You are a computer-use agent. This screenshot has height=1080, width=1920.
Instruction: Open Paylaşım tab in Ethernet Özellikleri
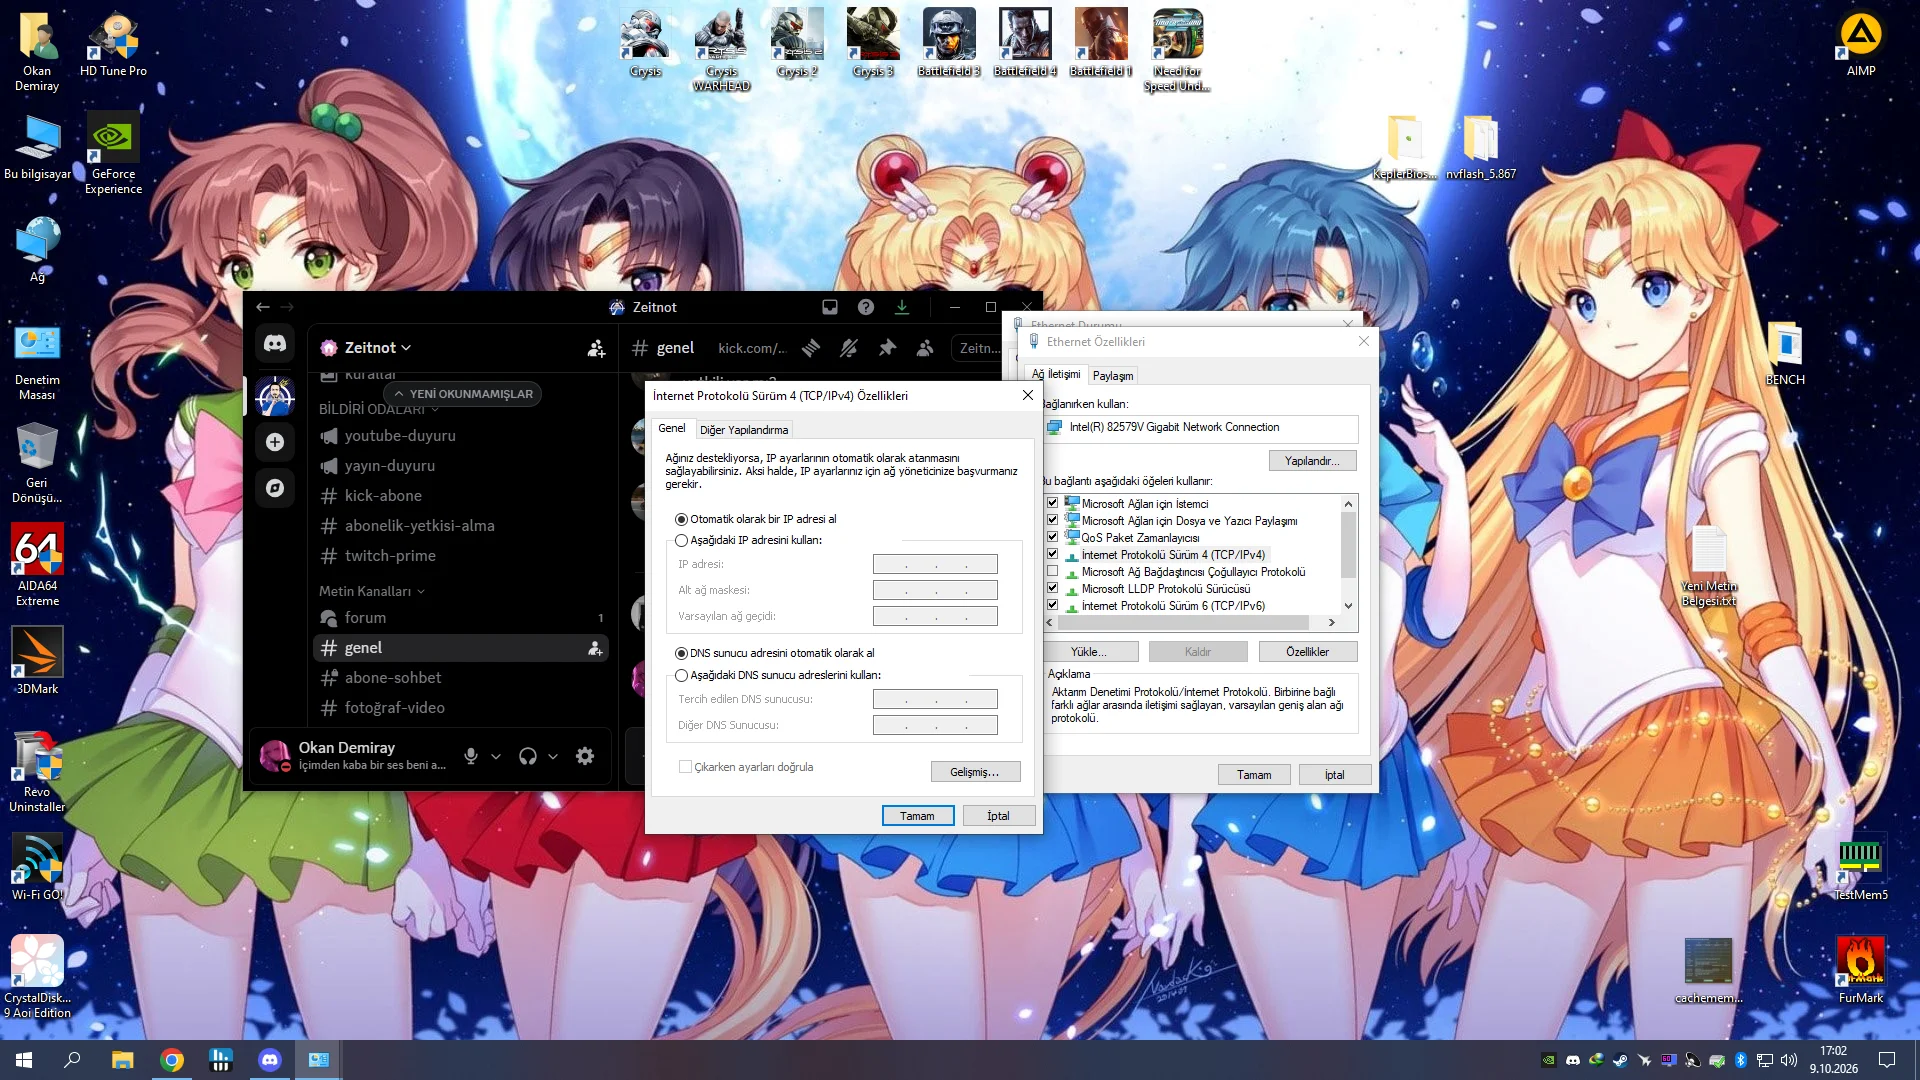click(1113, 376)
